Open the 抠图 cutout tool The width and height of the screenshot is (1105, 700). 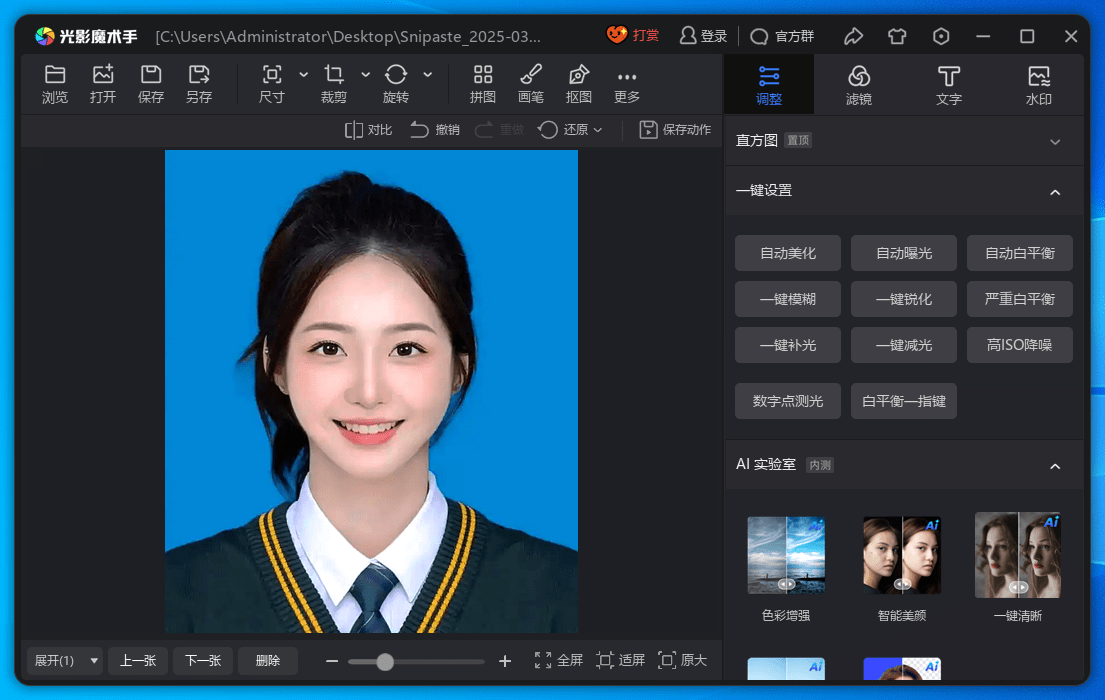click(579, 84)
